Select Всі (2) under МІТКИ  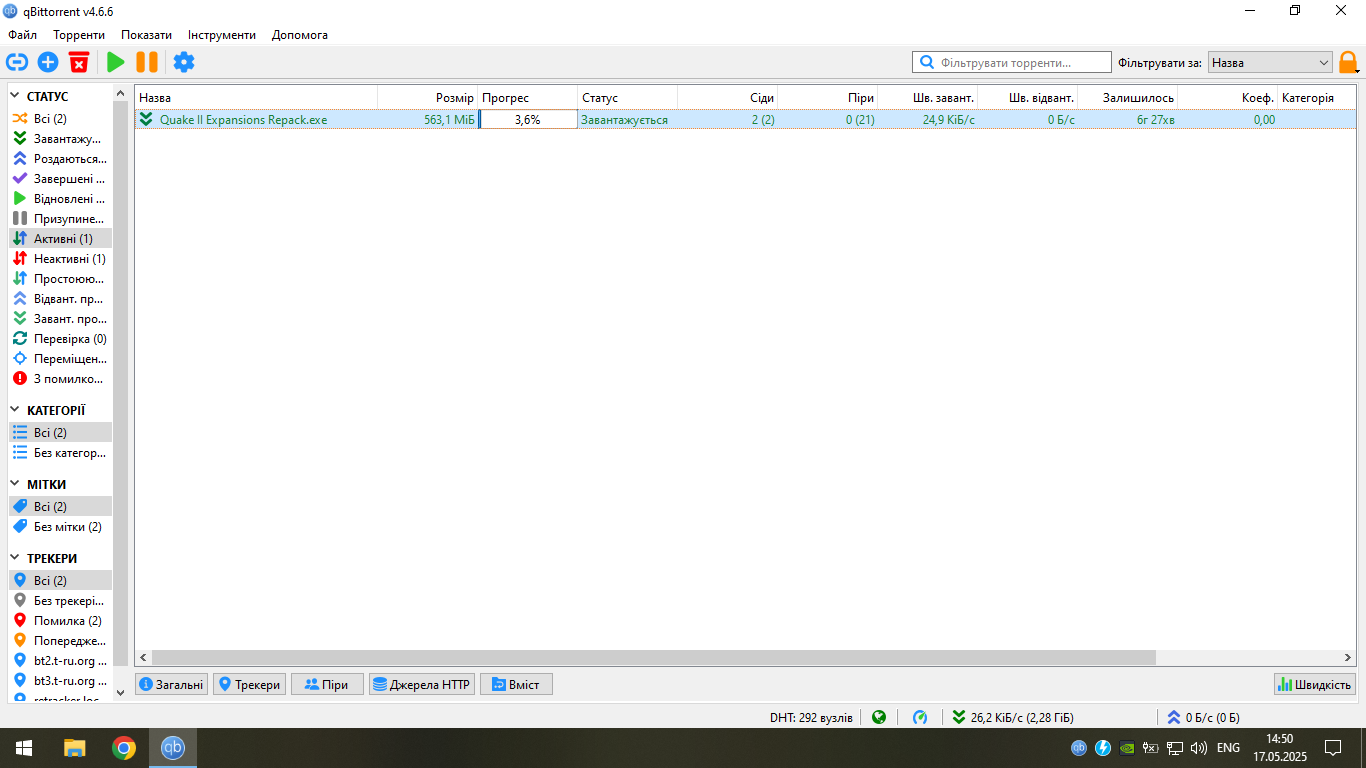pyautogui.click(x=60, y=507)
